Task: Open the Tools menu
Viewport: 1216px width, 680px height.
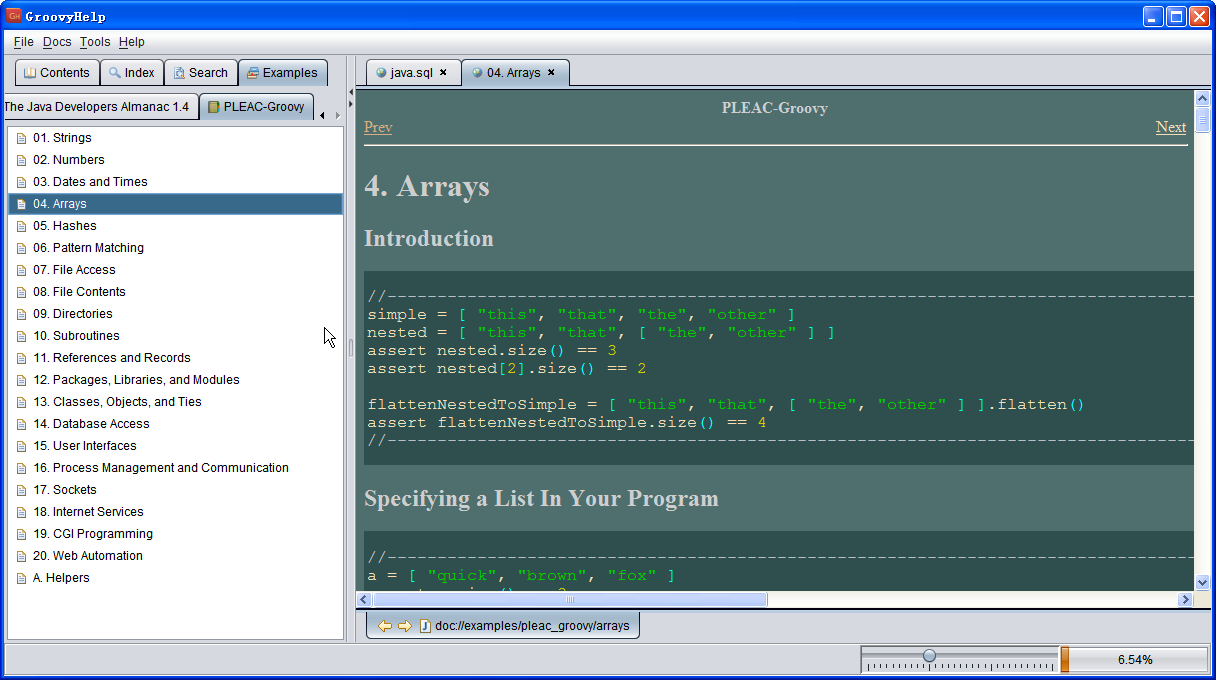Action: tap(95, 42)
